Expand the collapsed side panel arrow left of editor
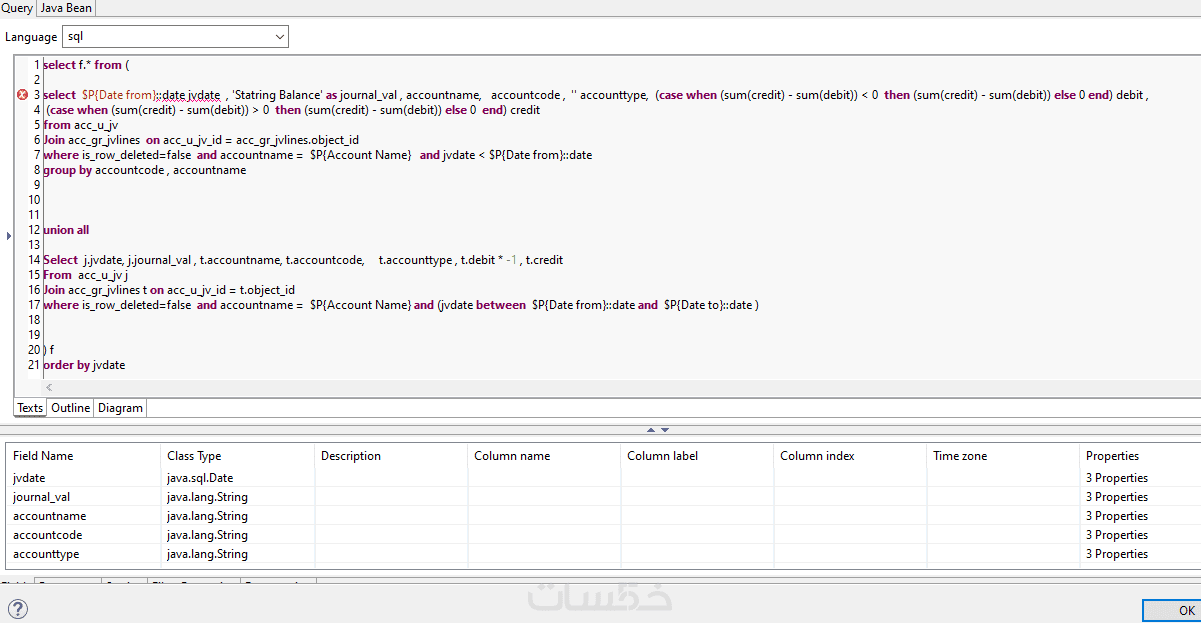1201x623 pixels. tap(9, 236)
